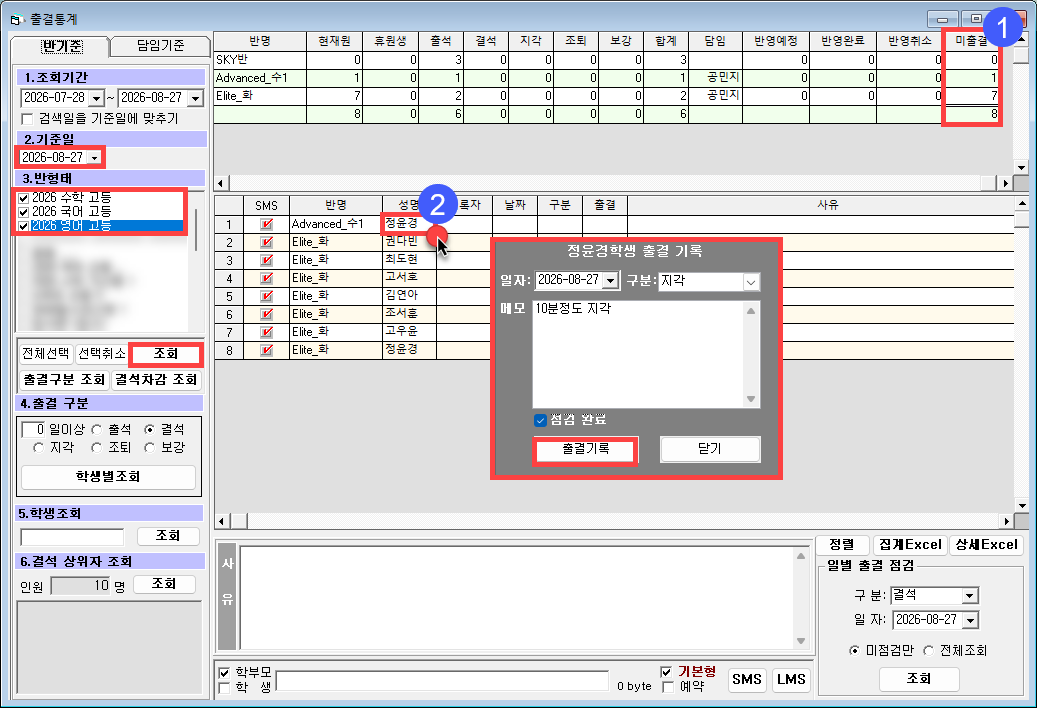Click 조회 button in 결석 상위자 조회
This screenshot has height=708, width=1037.
164,584
